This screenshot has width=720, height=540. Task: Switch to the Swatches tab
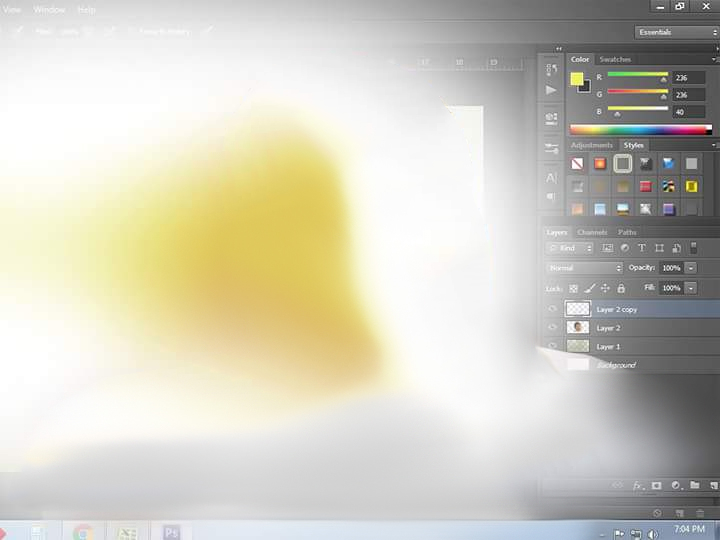click(x=615, y=59)
